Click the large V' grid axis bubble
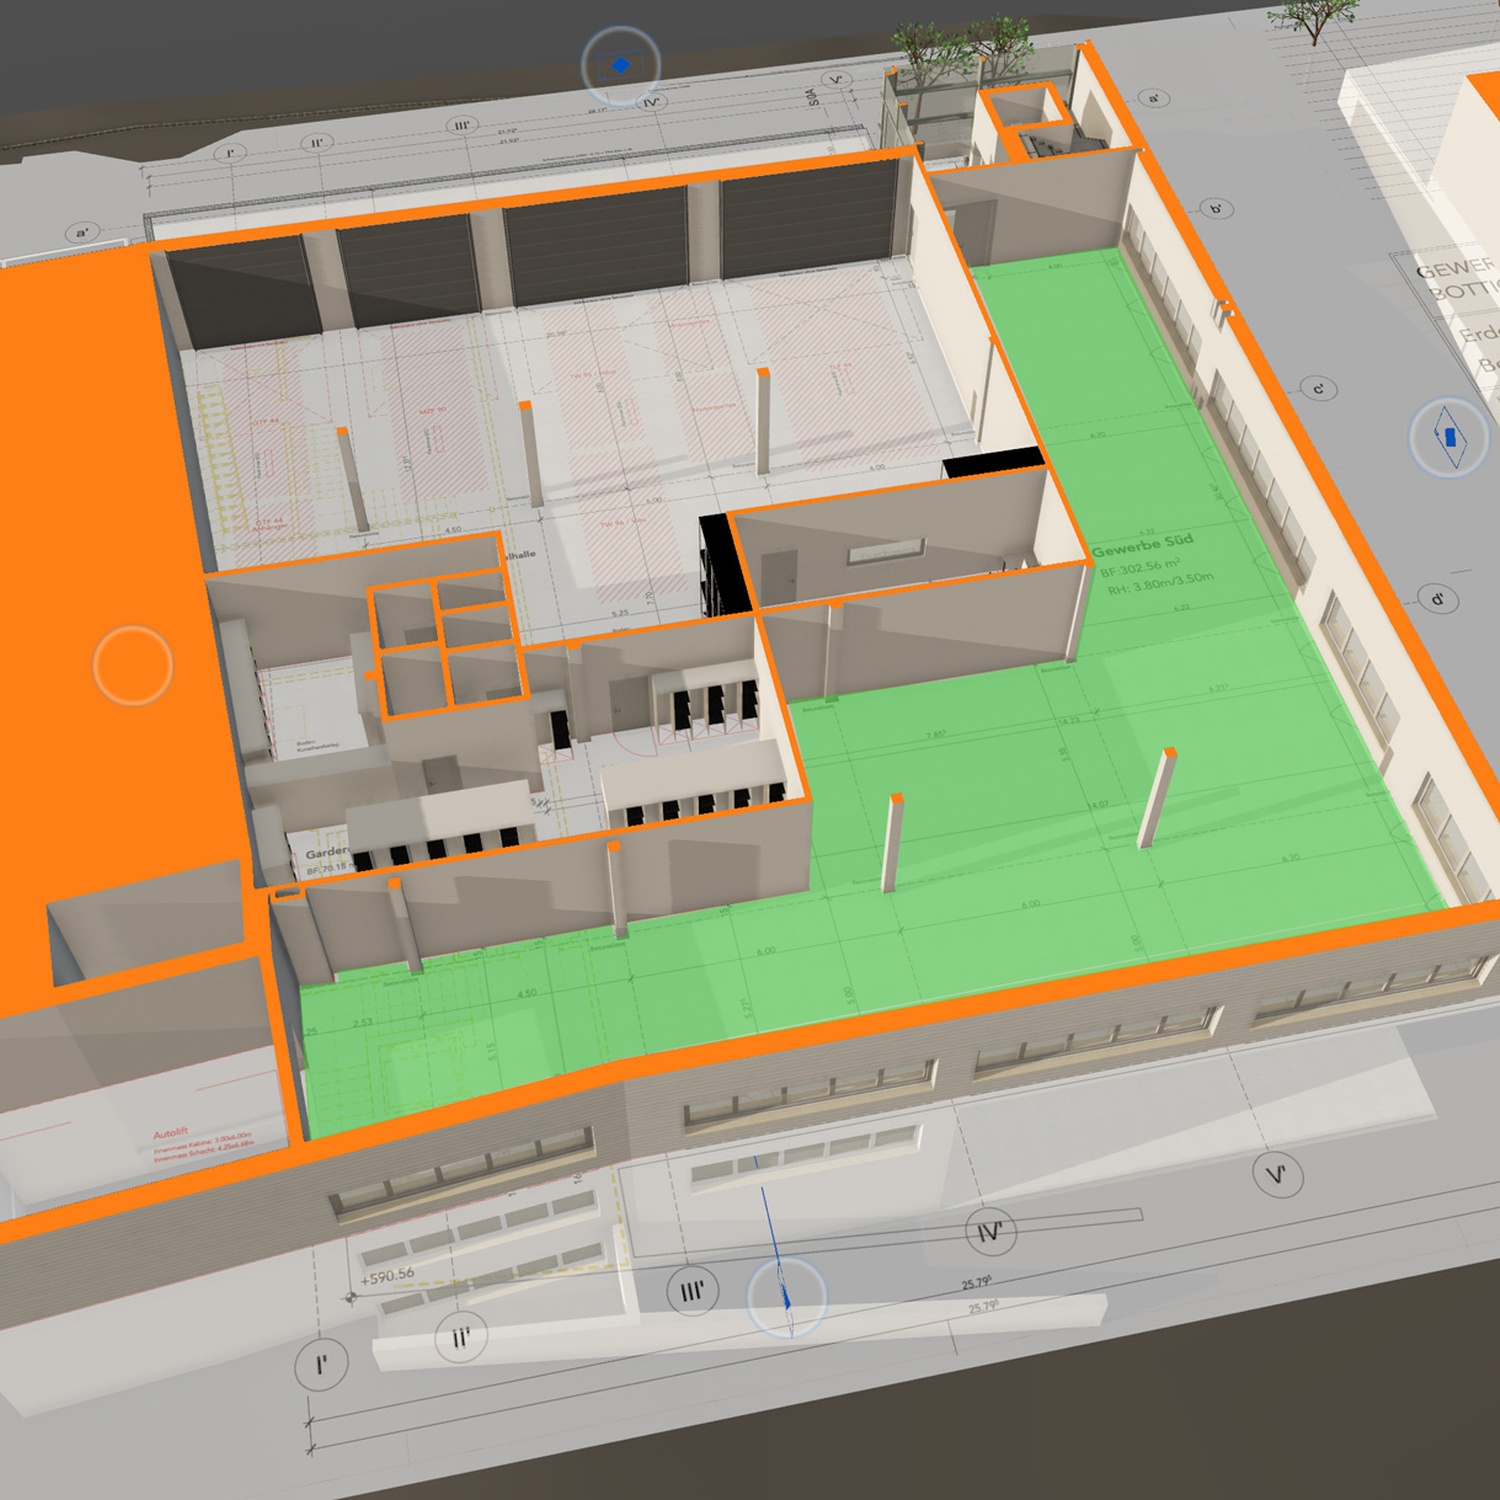This screenshot has height=1500, width=1500. [1277, 1174]
